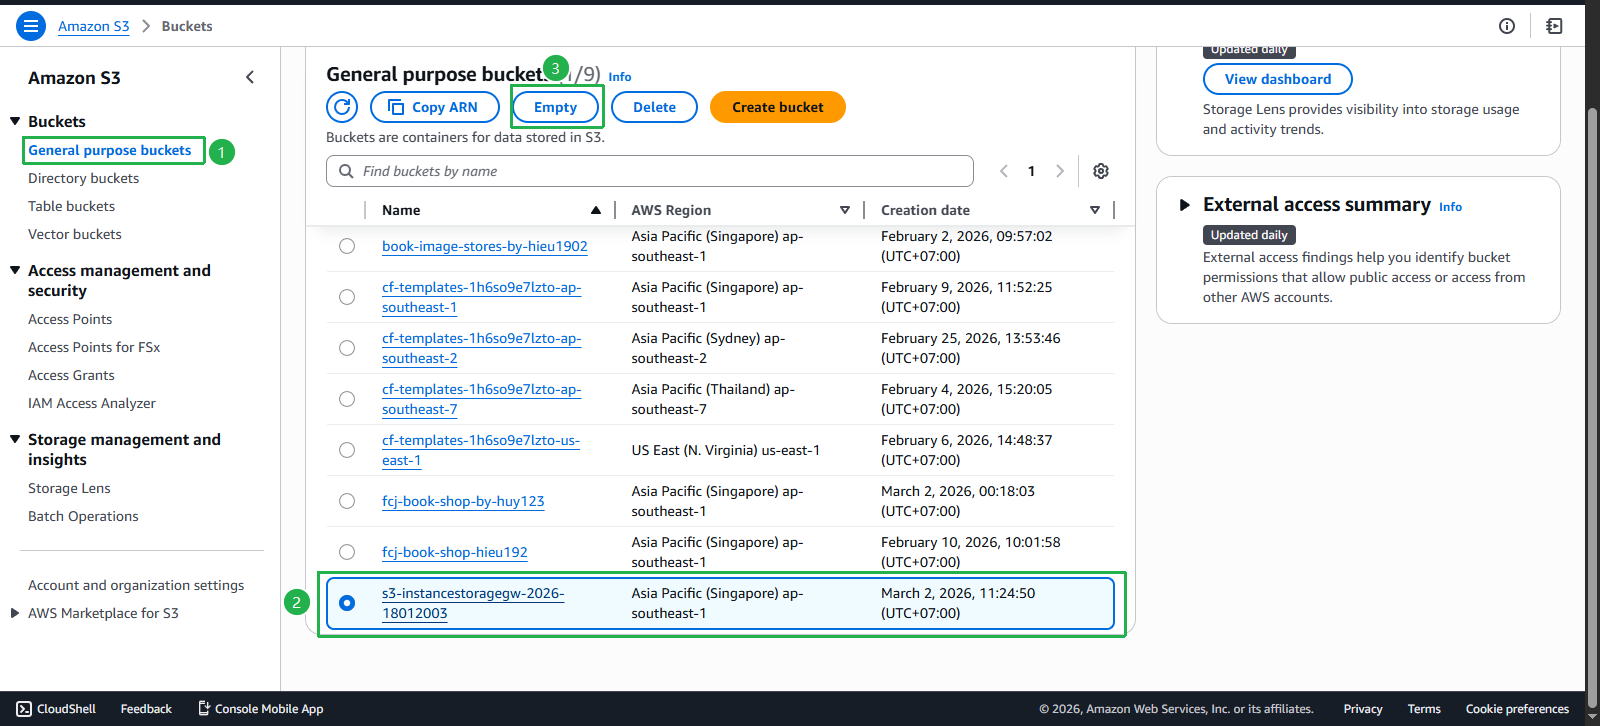This screenshot has width=1600, height=726.
Task: Open bucket s3-instancestoragegw-2026-18012003
Action: pyautogui.click(x=473, y=603)
